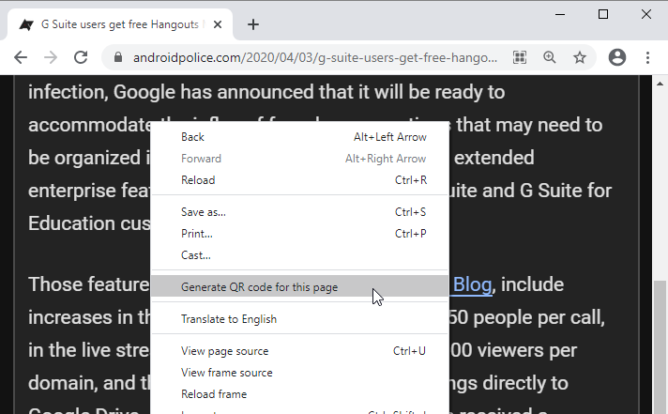The height and width of the screenshot is (414, 668).
Task: Click the QR code icon in address bar
Action: pos(519,57)
